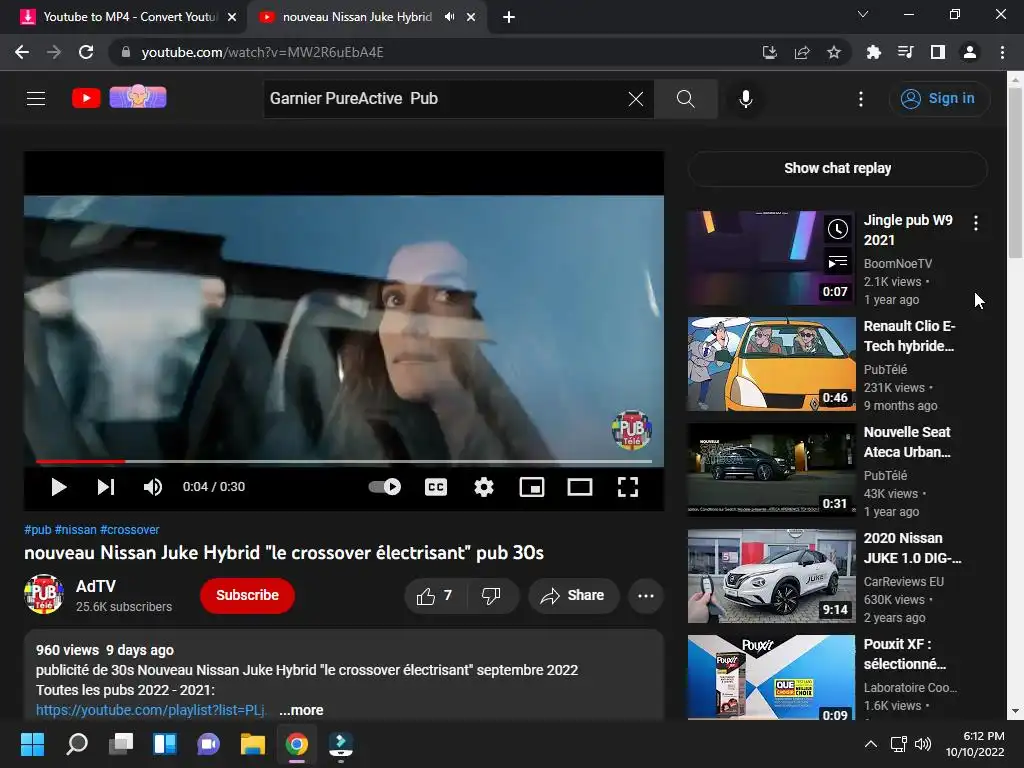This screenshot has width=1024, height=768.
Task: Subscribe to the AdTV channel
Action: pos(247,596)
